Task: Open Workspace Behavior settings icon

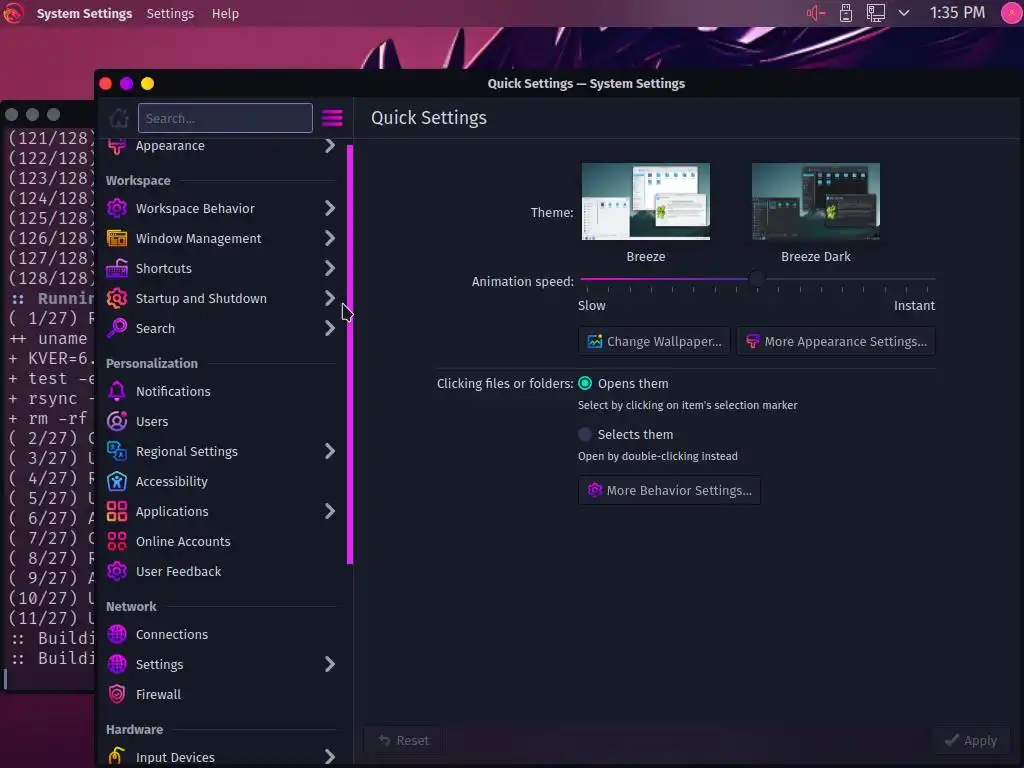Action: pos(117,208)
